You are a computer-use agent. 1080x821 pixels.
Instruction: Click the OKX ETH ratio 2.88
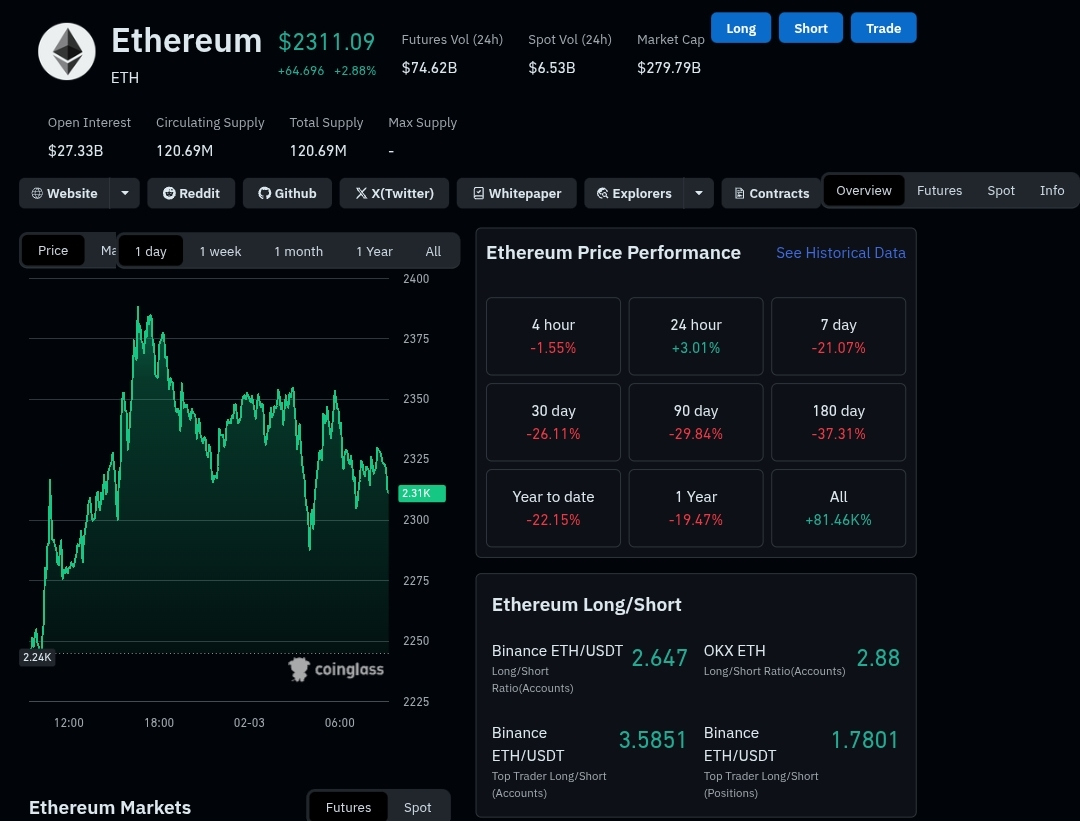coord(878,658)
